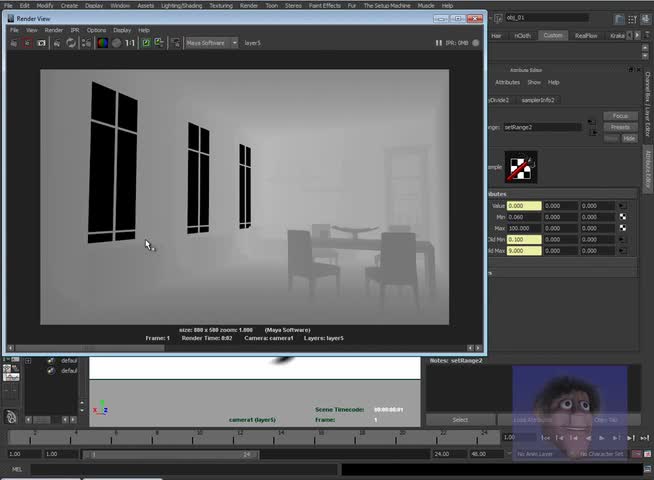This screenshot has width=654, height=480.
Task: Click the map button beside the Value row
Action: [622, 206]
